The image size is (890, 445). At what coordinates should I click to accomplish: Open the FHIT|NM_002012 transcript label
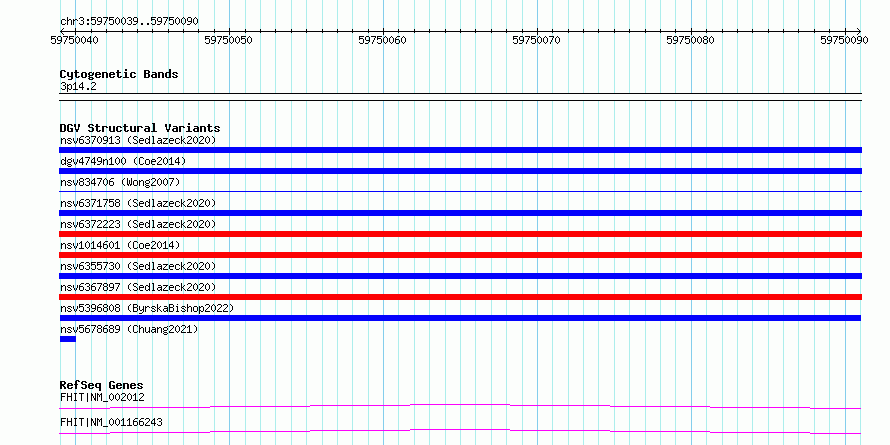coord(102,397)
